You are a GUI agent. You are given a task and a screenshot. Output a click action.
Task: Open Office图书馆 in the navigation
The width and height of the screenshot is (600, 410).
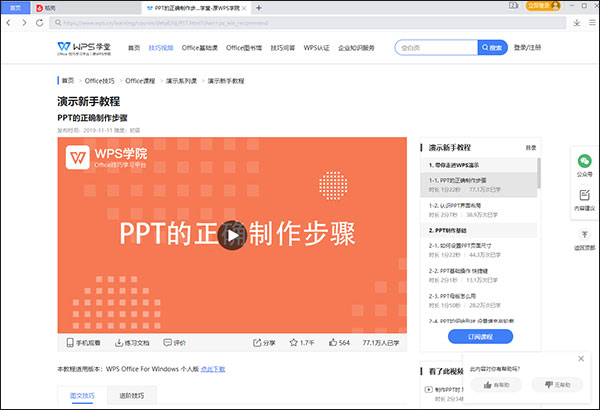pos(244,48)
